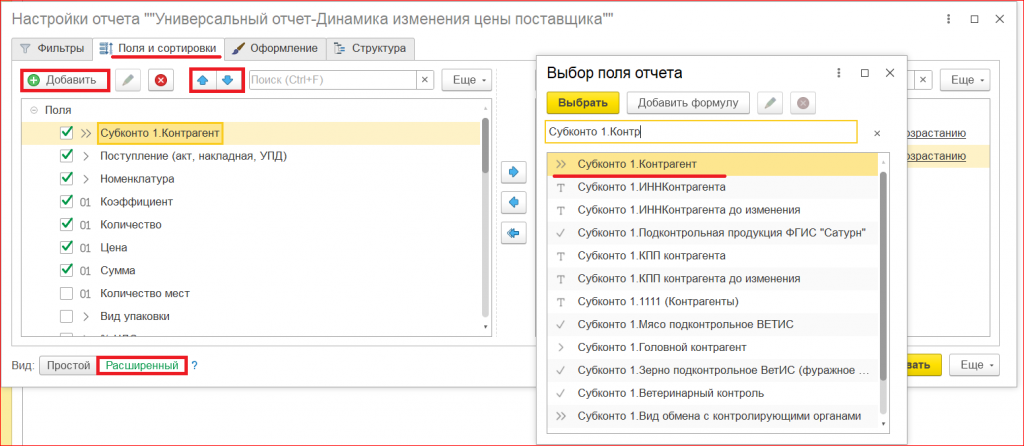Click the Поиск (Ctrl+F) search input

(332, 80)
